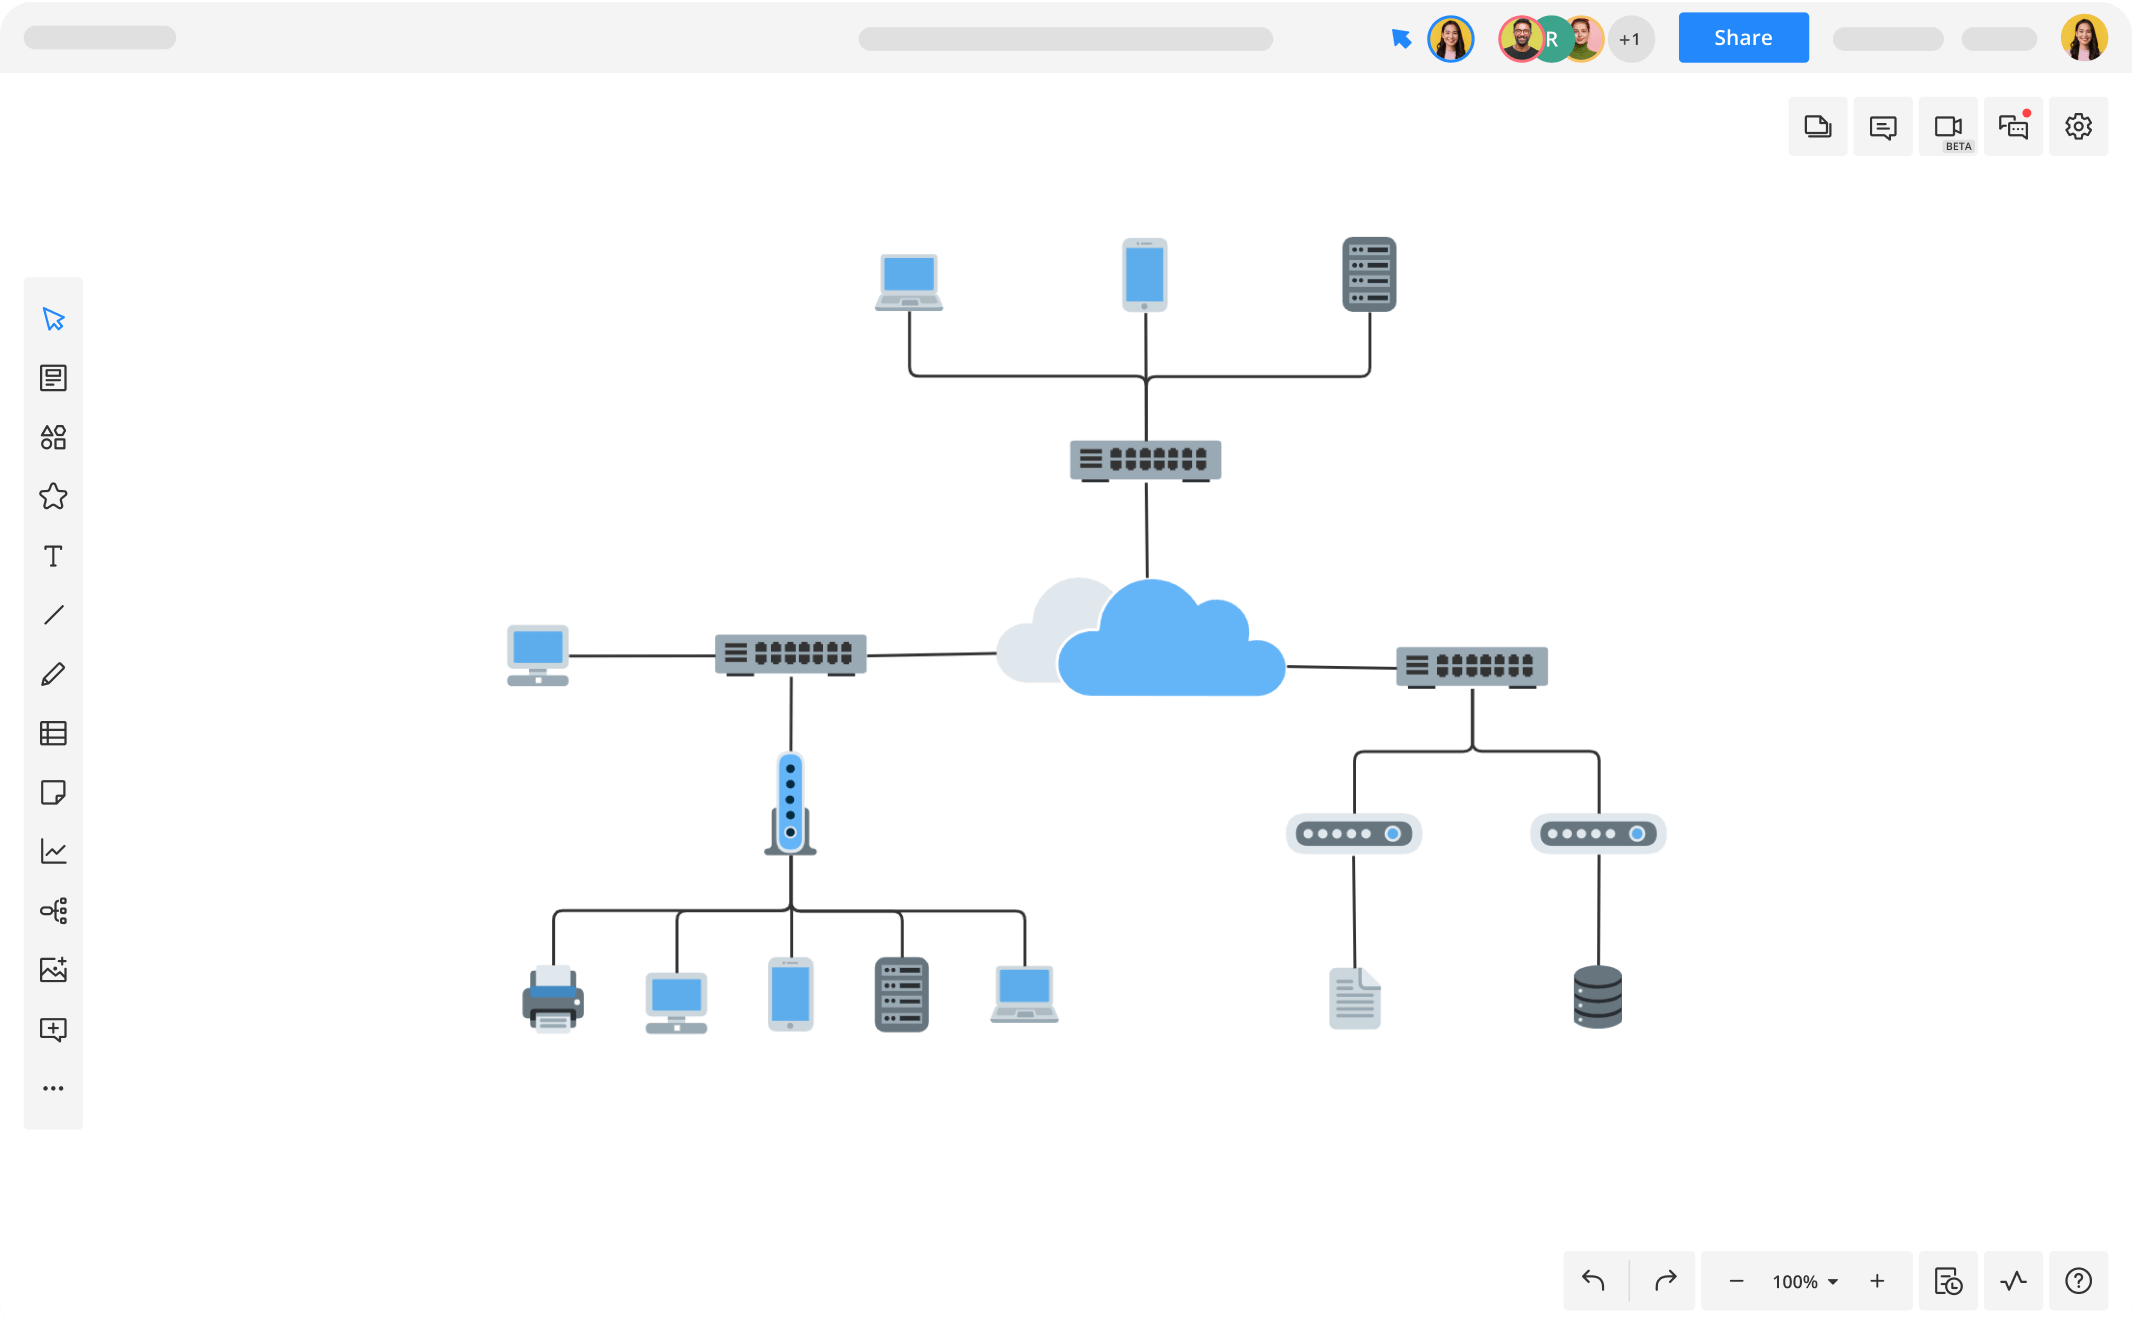Insert a chart from the sidebar

tap(53, 851)
